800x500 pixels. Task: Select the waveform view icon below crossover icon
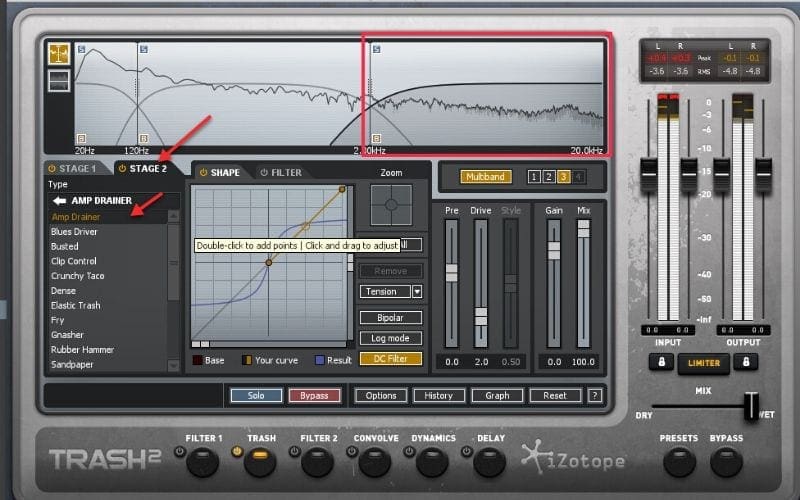point(59,81)
